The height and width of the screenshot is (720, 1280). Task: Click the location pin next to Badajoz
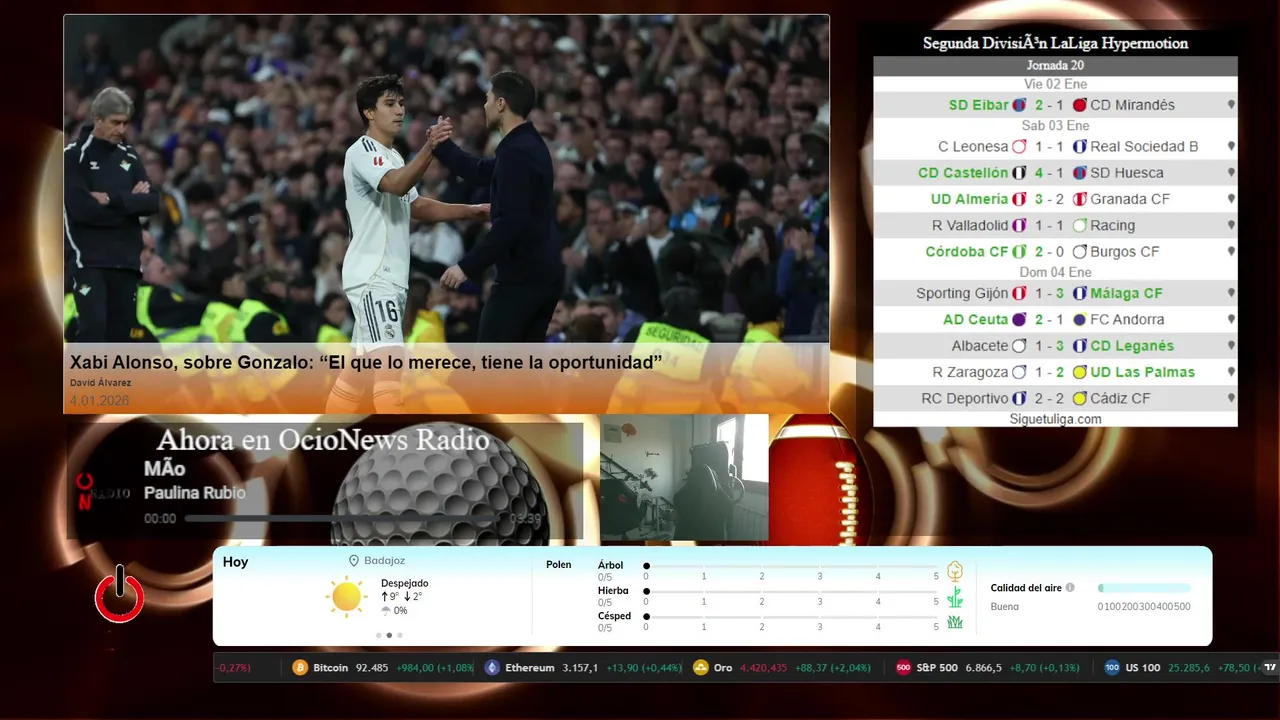tap(354, 561)
